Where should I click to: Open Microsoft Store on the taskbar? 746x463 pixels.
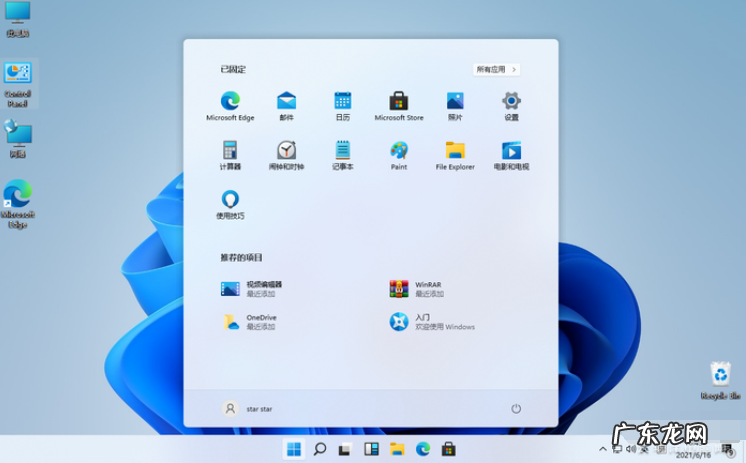448,449
